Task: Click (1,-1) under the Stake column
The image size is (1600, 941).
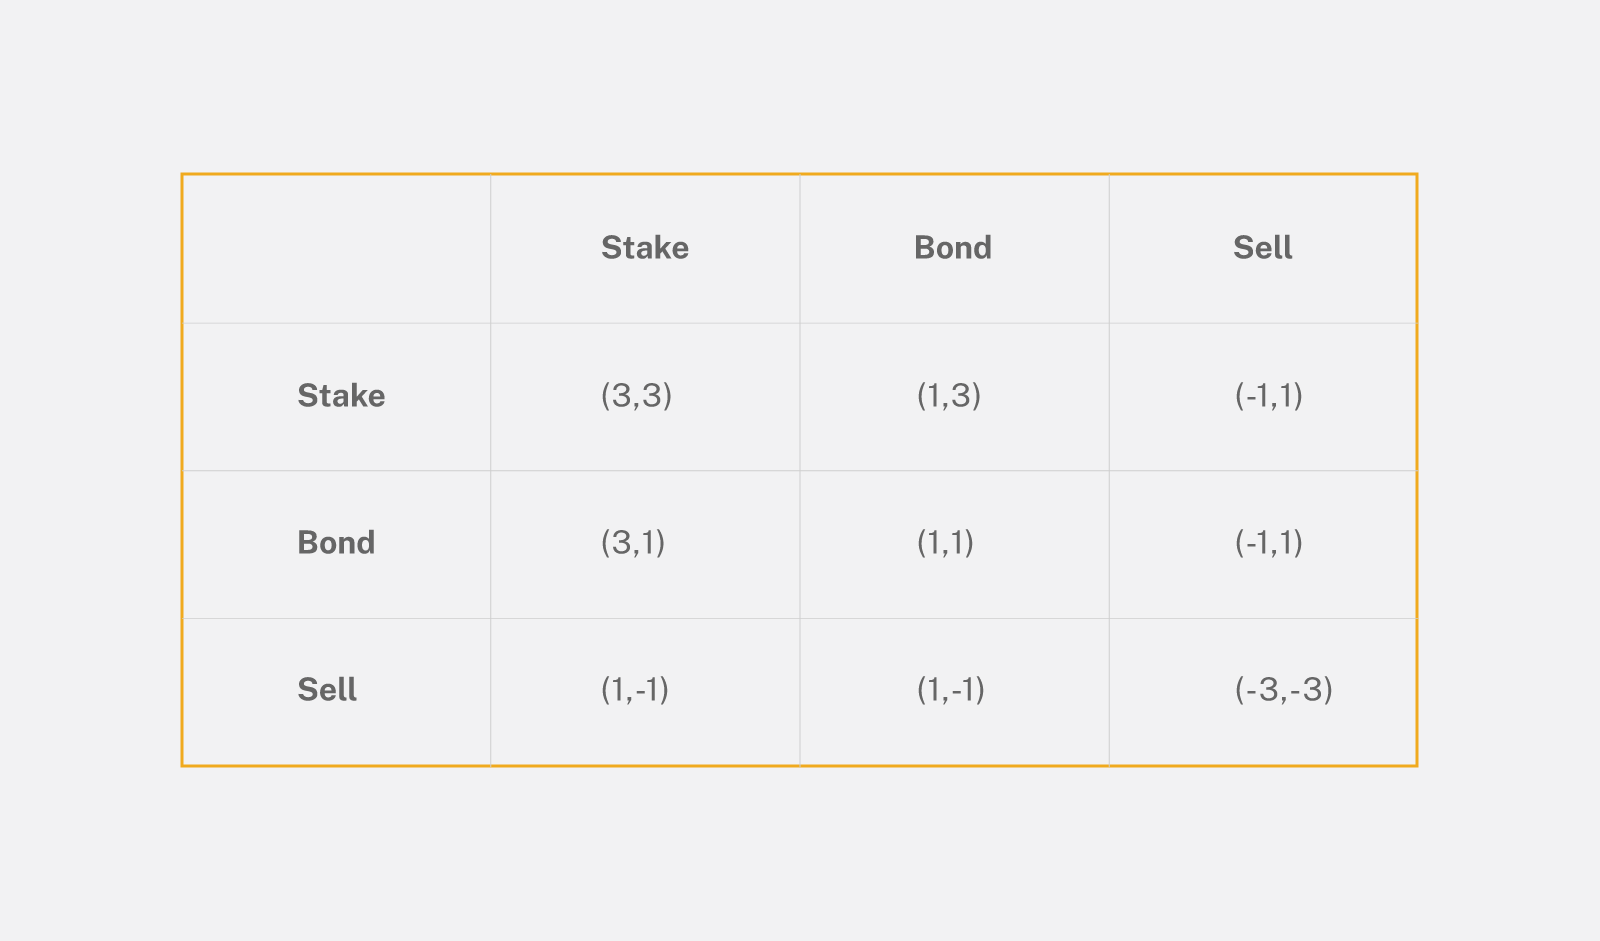Action: [x=635, y=690]
